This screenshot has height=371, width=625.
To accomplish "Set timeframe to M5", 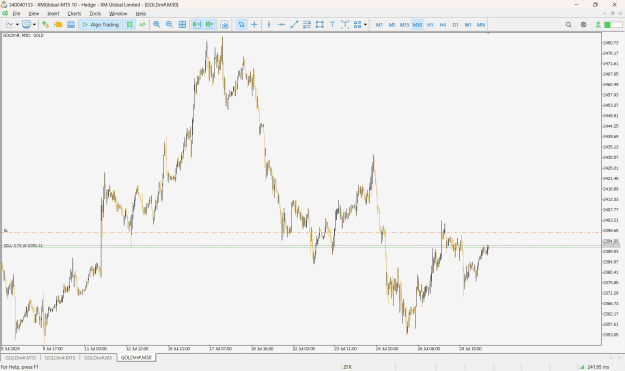I will coord(392,25).
